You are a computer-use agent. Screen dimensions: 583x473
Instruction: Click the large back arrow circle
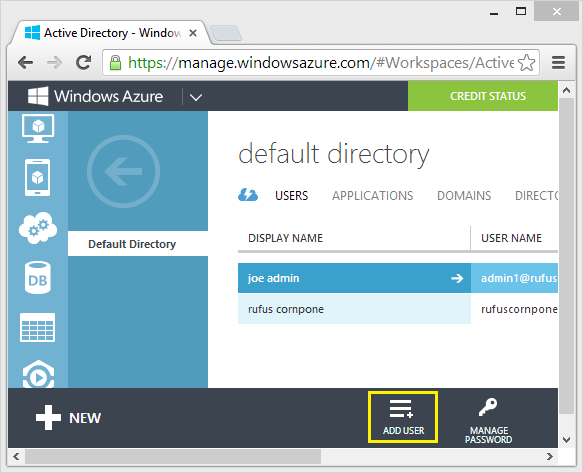123,171
